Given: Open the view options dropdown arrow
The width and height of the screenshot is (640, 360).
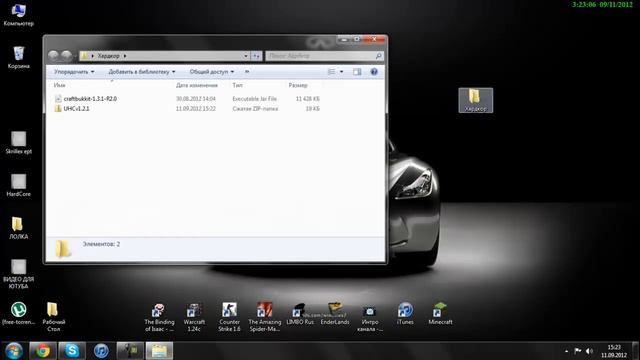Looking at the screenshot, I should (342, 72).
